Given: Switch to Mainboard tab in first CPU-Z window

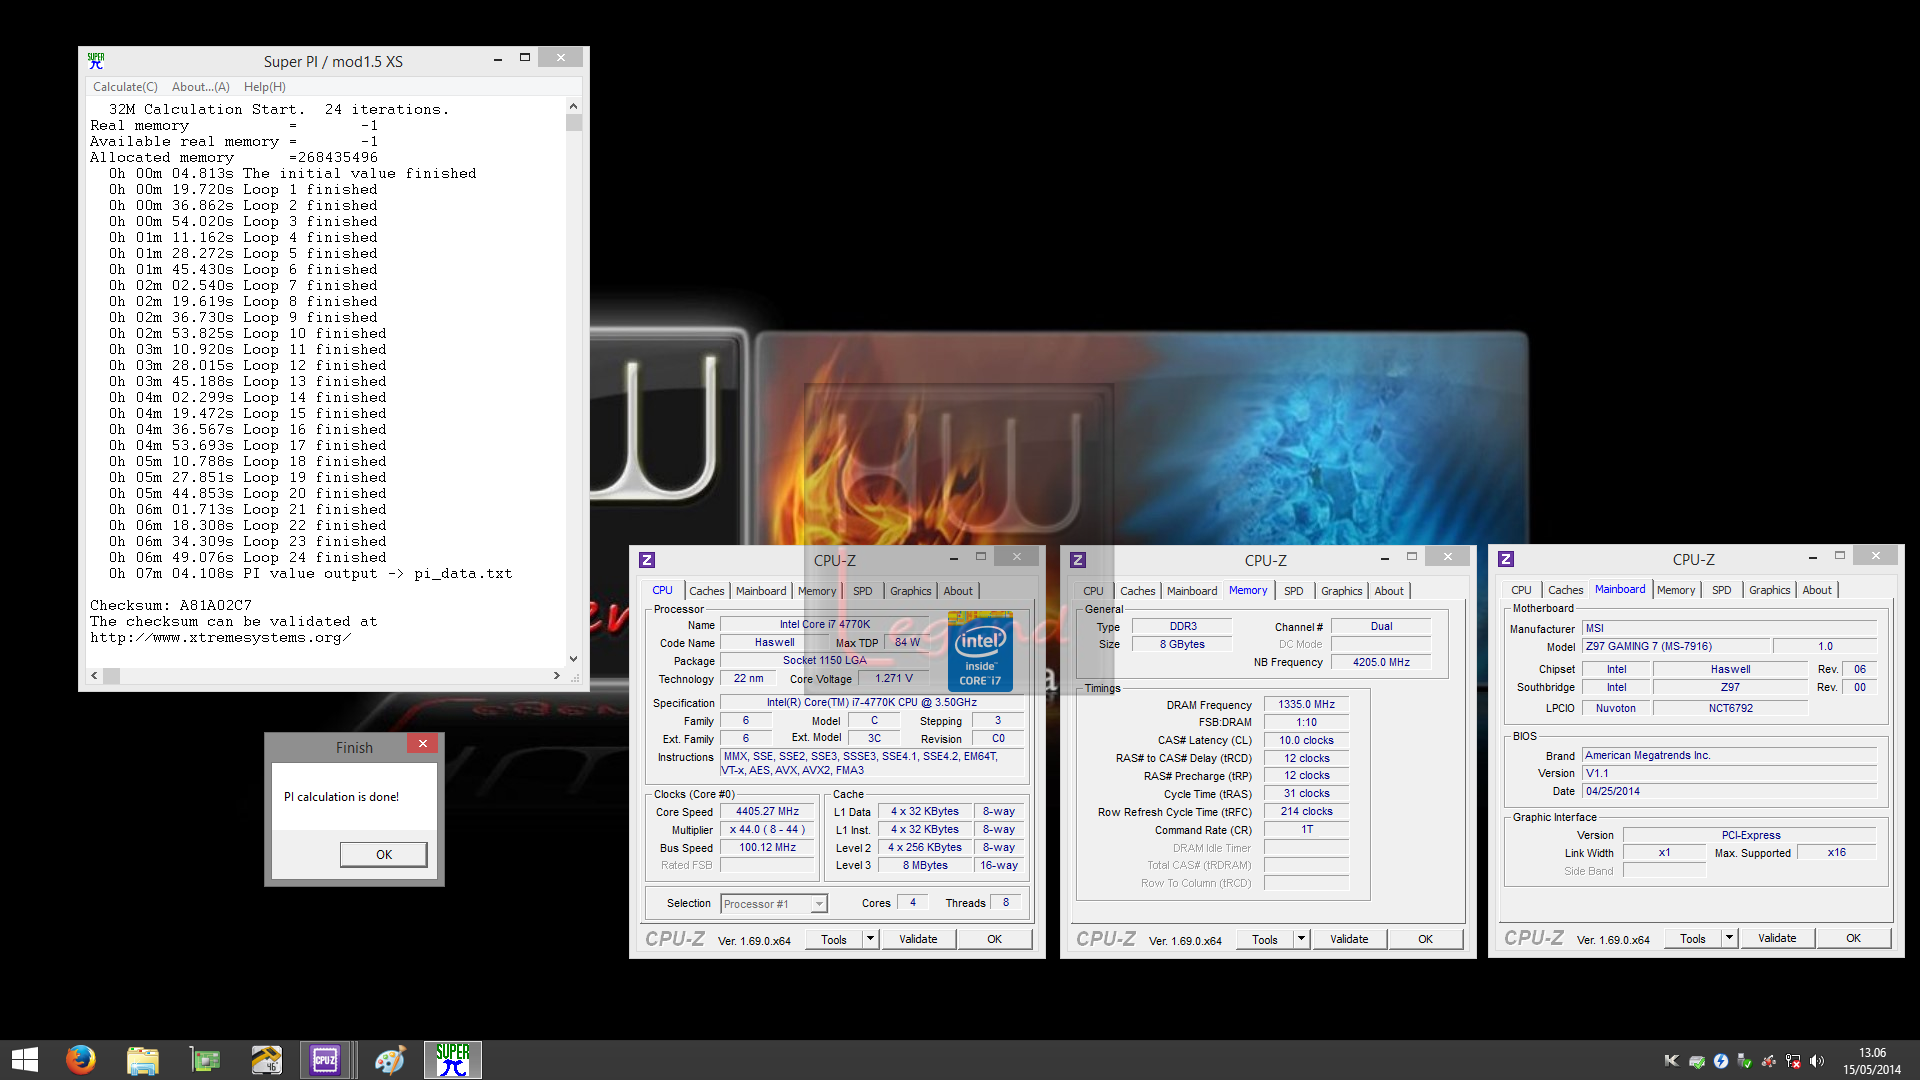Looking at the screenshot, I should [761, 591].
